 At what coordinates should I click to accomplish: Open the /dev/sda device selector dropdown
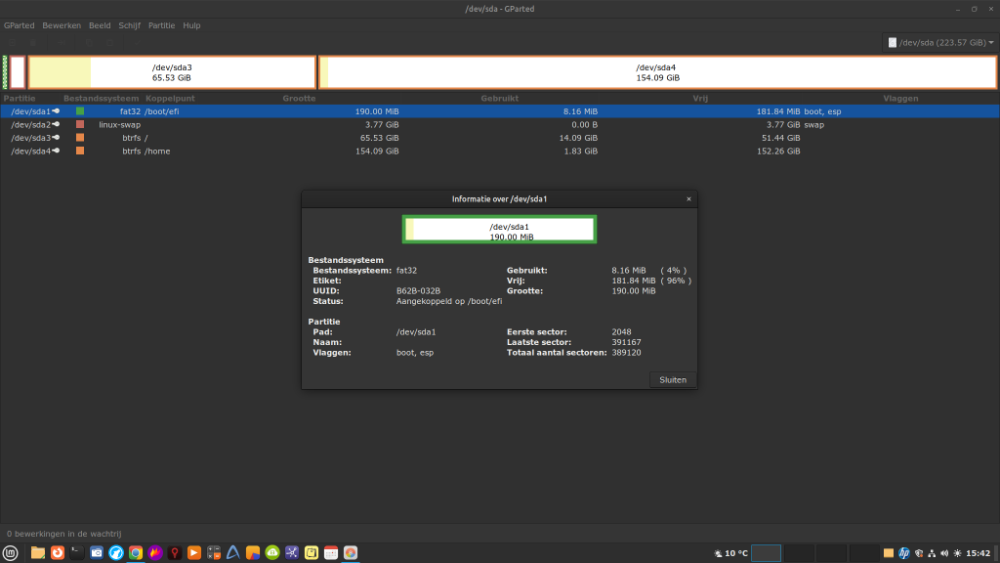pos(941,43)
